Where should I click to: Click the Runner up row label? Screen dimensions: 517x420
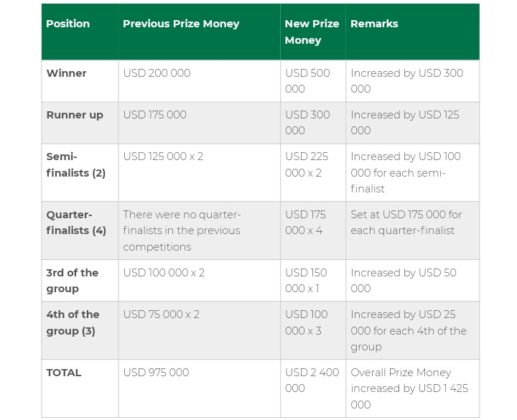point(75,115)
